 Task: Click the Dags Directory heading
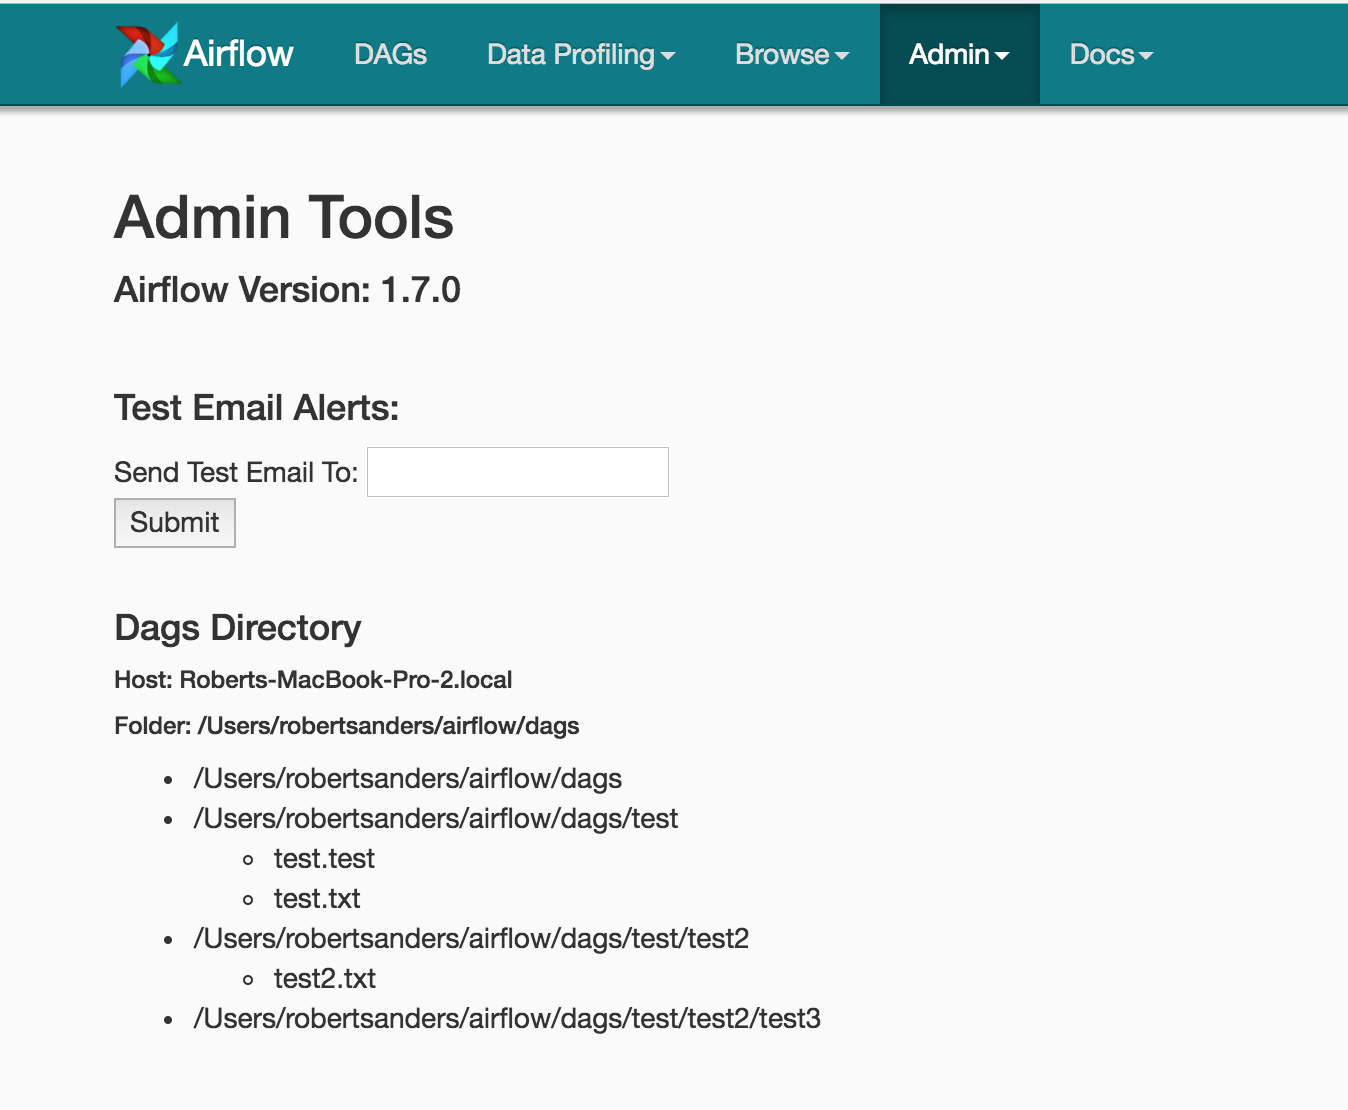pyautogui.click(x=238, y=628)
